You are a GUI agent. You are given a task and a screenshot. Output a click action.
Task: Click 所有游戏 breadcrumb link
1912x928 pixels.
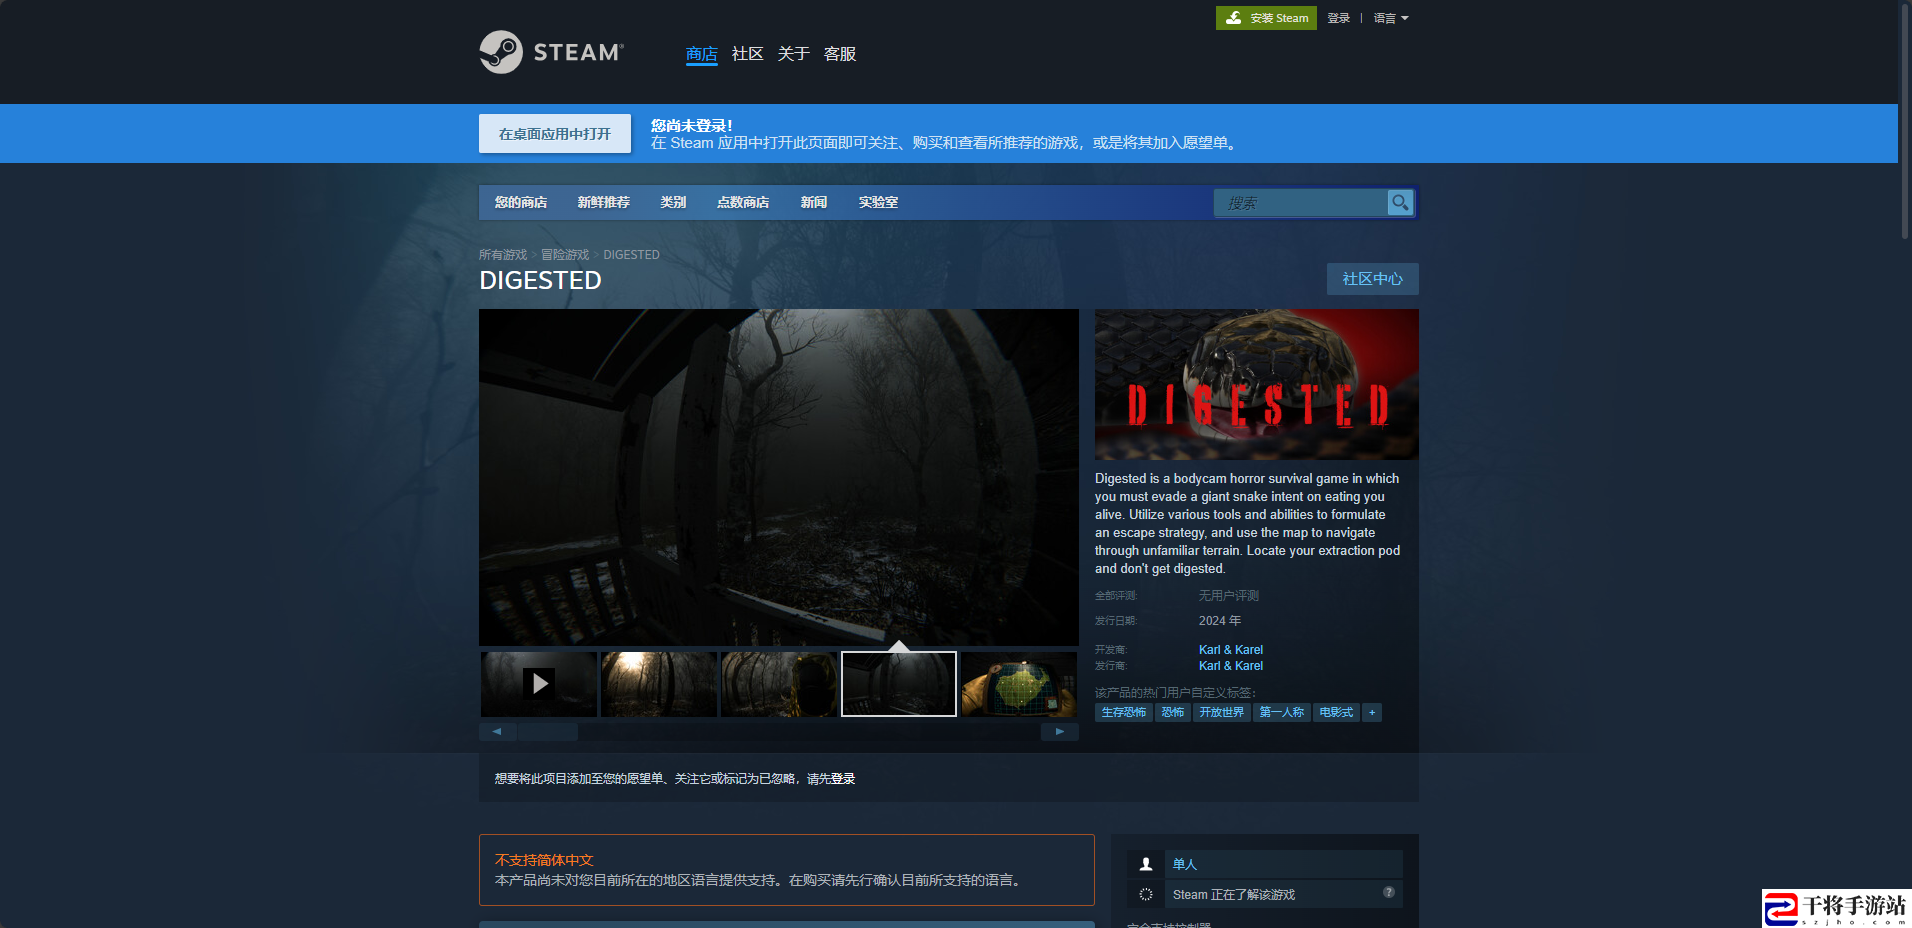503,255
